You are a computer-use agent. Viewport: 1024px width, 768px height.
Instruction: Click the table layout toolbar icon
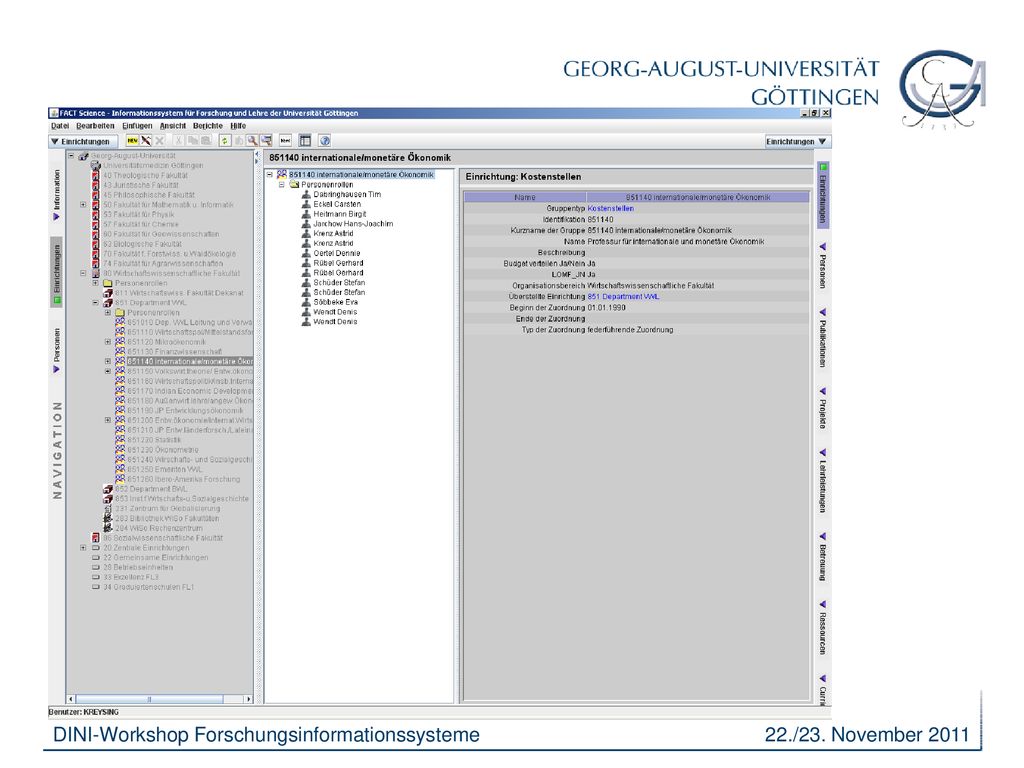click(305, 141)
